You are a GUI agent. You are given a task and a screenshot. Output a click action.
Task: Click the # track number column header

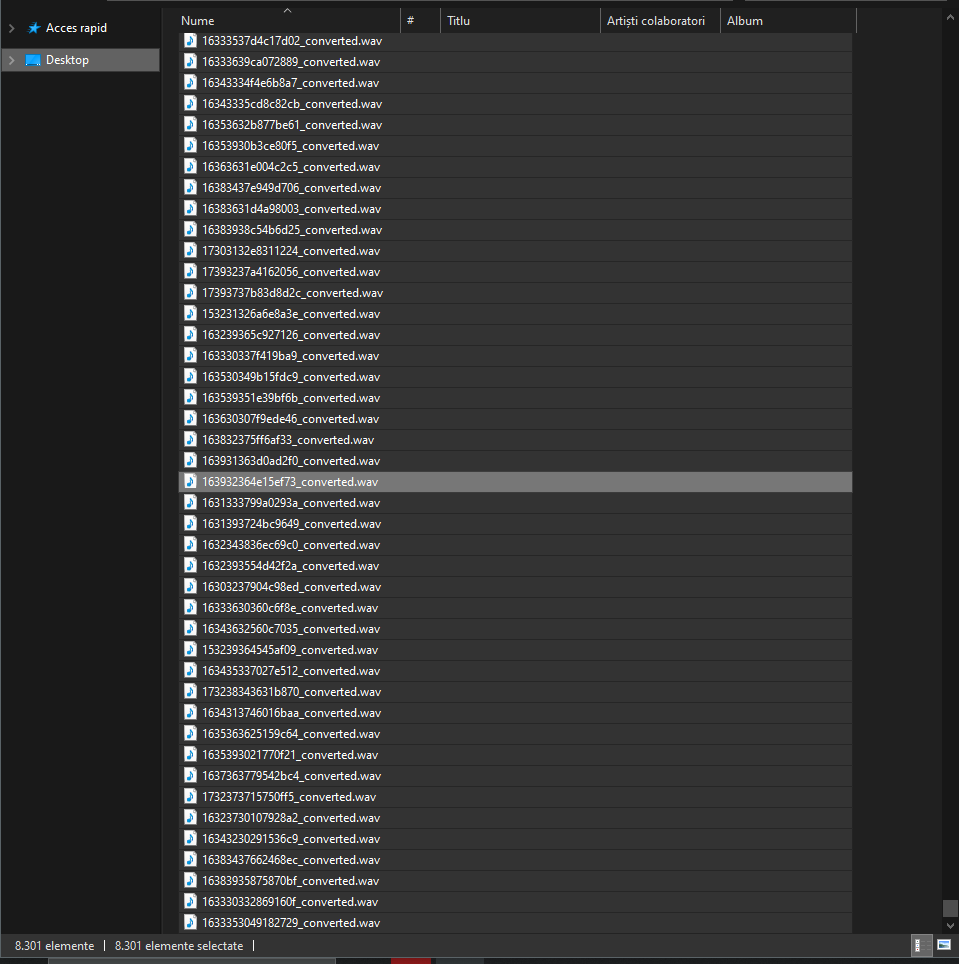point(410,21)
